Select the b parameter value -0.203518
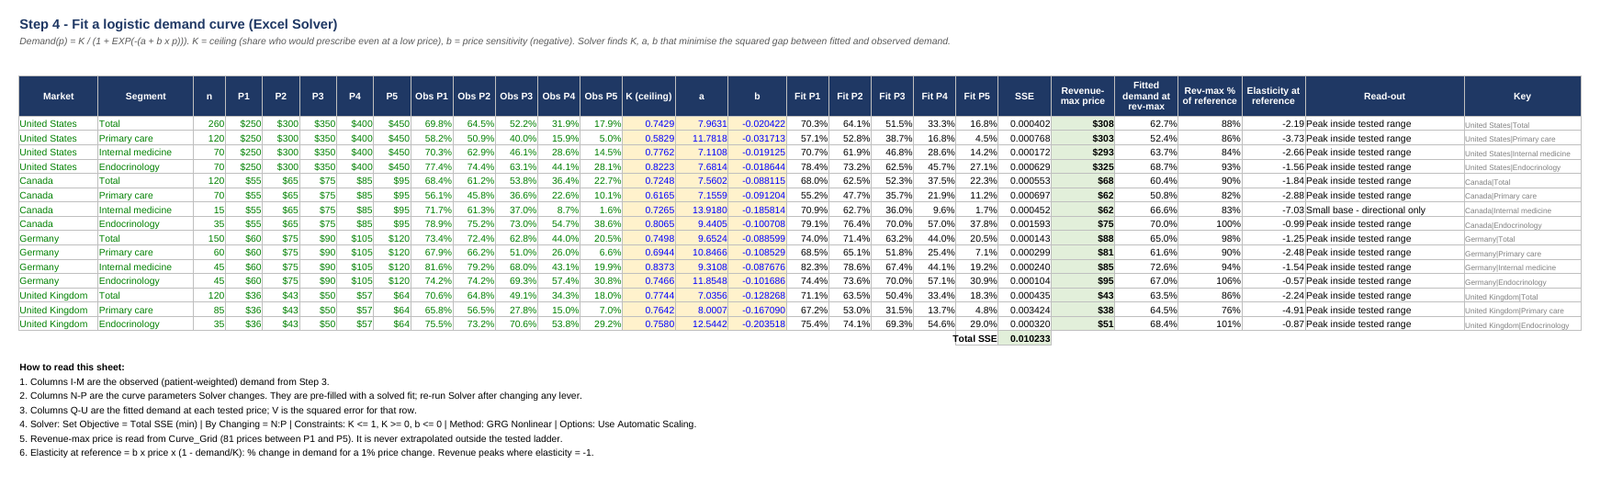Viewport: 1600px width, 477px height. (x=757, y=324)
